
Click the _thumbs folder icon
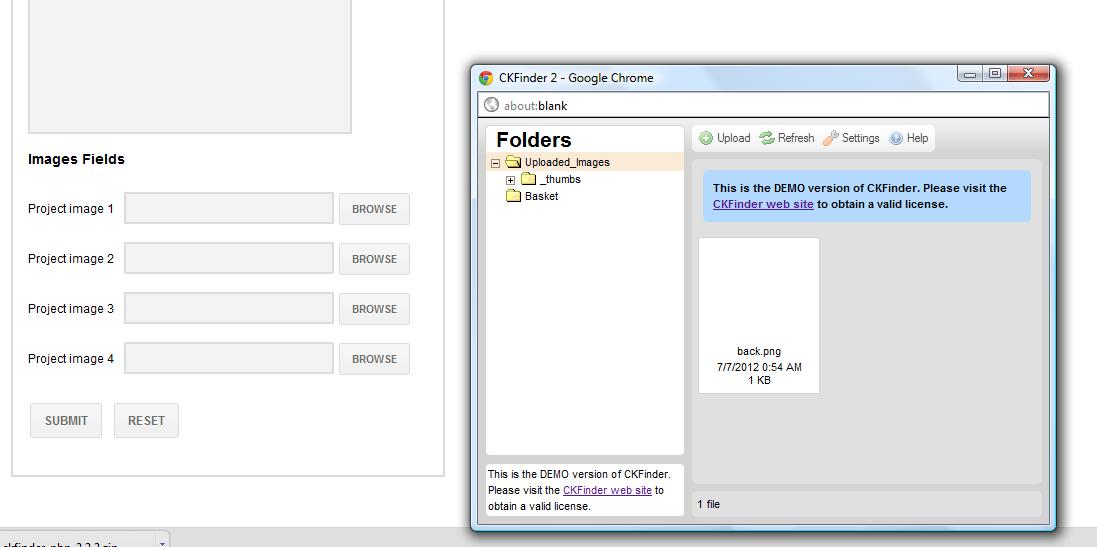pos(528,180)
